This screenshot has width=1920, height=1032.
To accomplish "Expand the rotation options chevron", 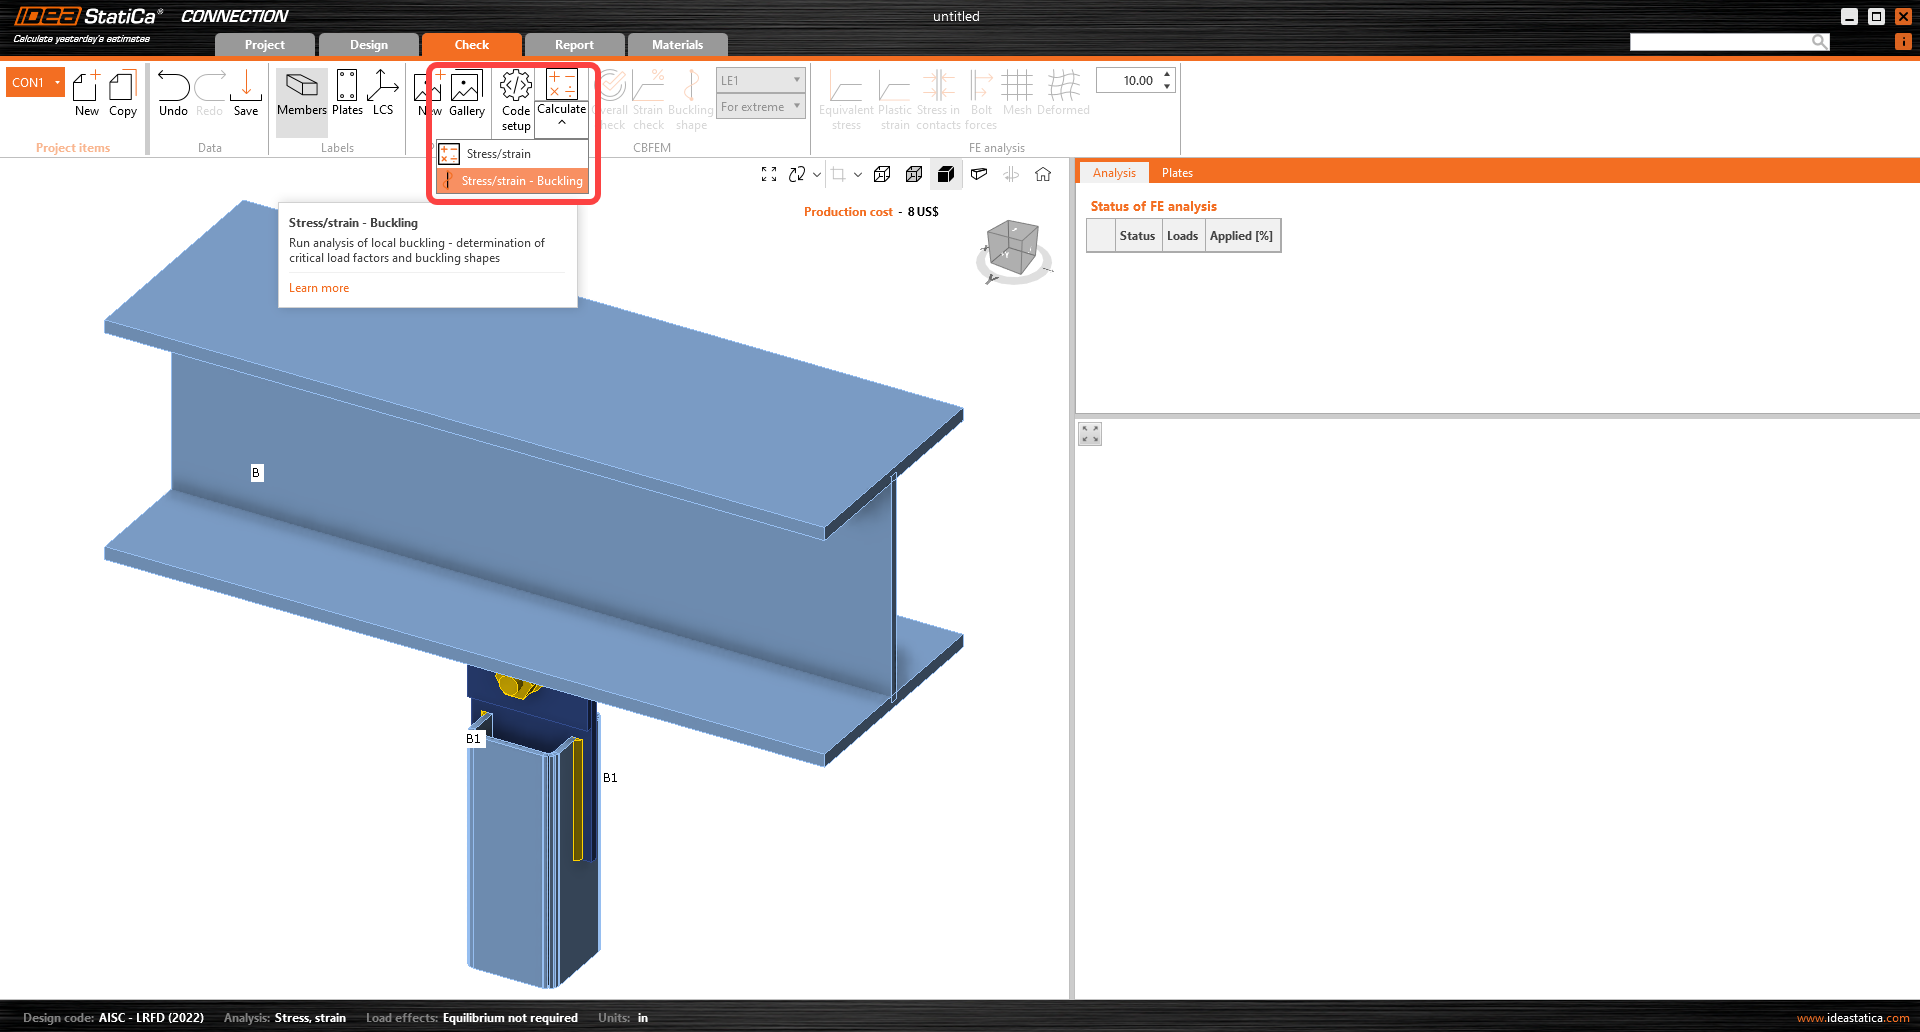I will click(x=816, y=173).
